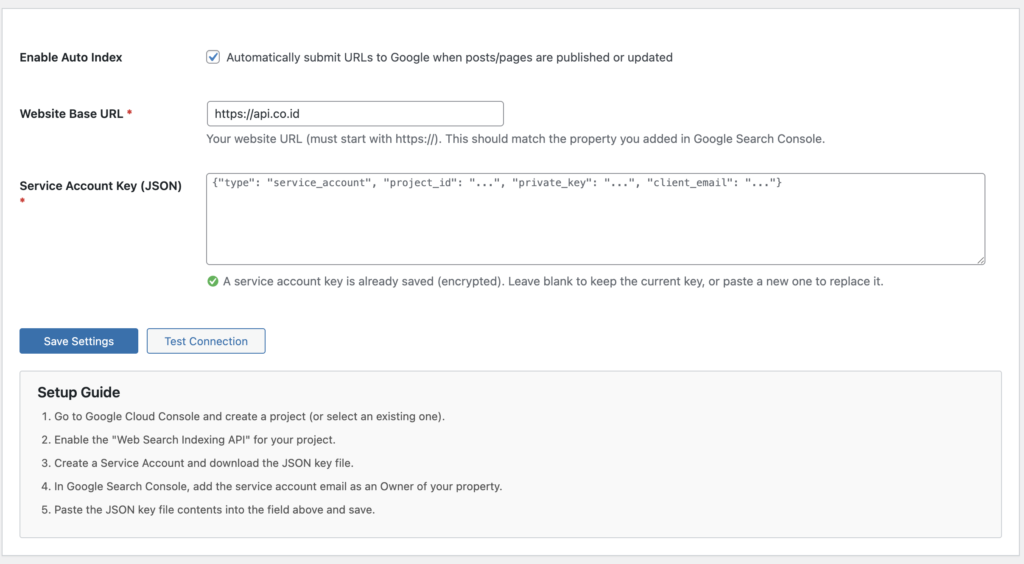
Task: Click the green saved-key checkmark icon
Action: click(213, 282)
